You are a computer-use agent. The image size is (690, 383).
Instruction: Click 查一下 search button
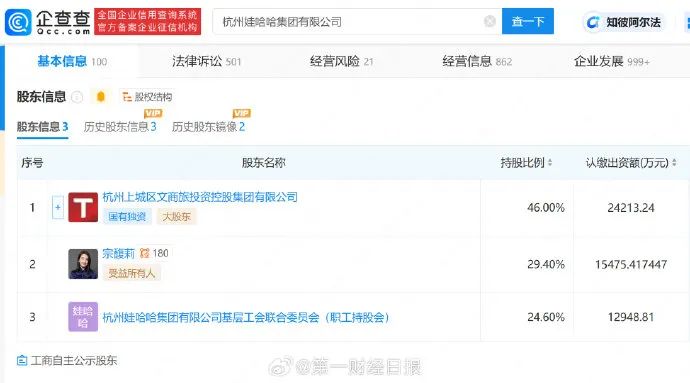pos(528,21)
